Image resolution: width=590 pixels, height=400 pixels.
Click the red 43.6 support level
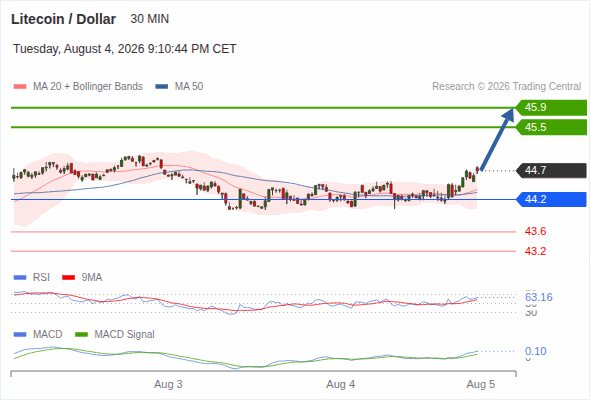pos(535,231)
